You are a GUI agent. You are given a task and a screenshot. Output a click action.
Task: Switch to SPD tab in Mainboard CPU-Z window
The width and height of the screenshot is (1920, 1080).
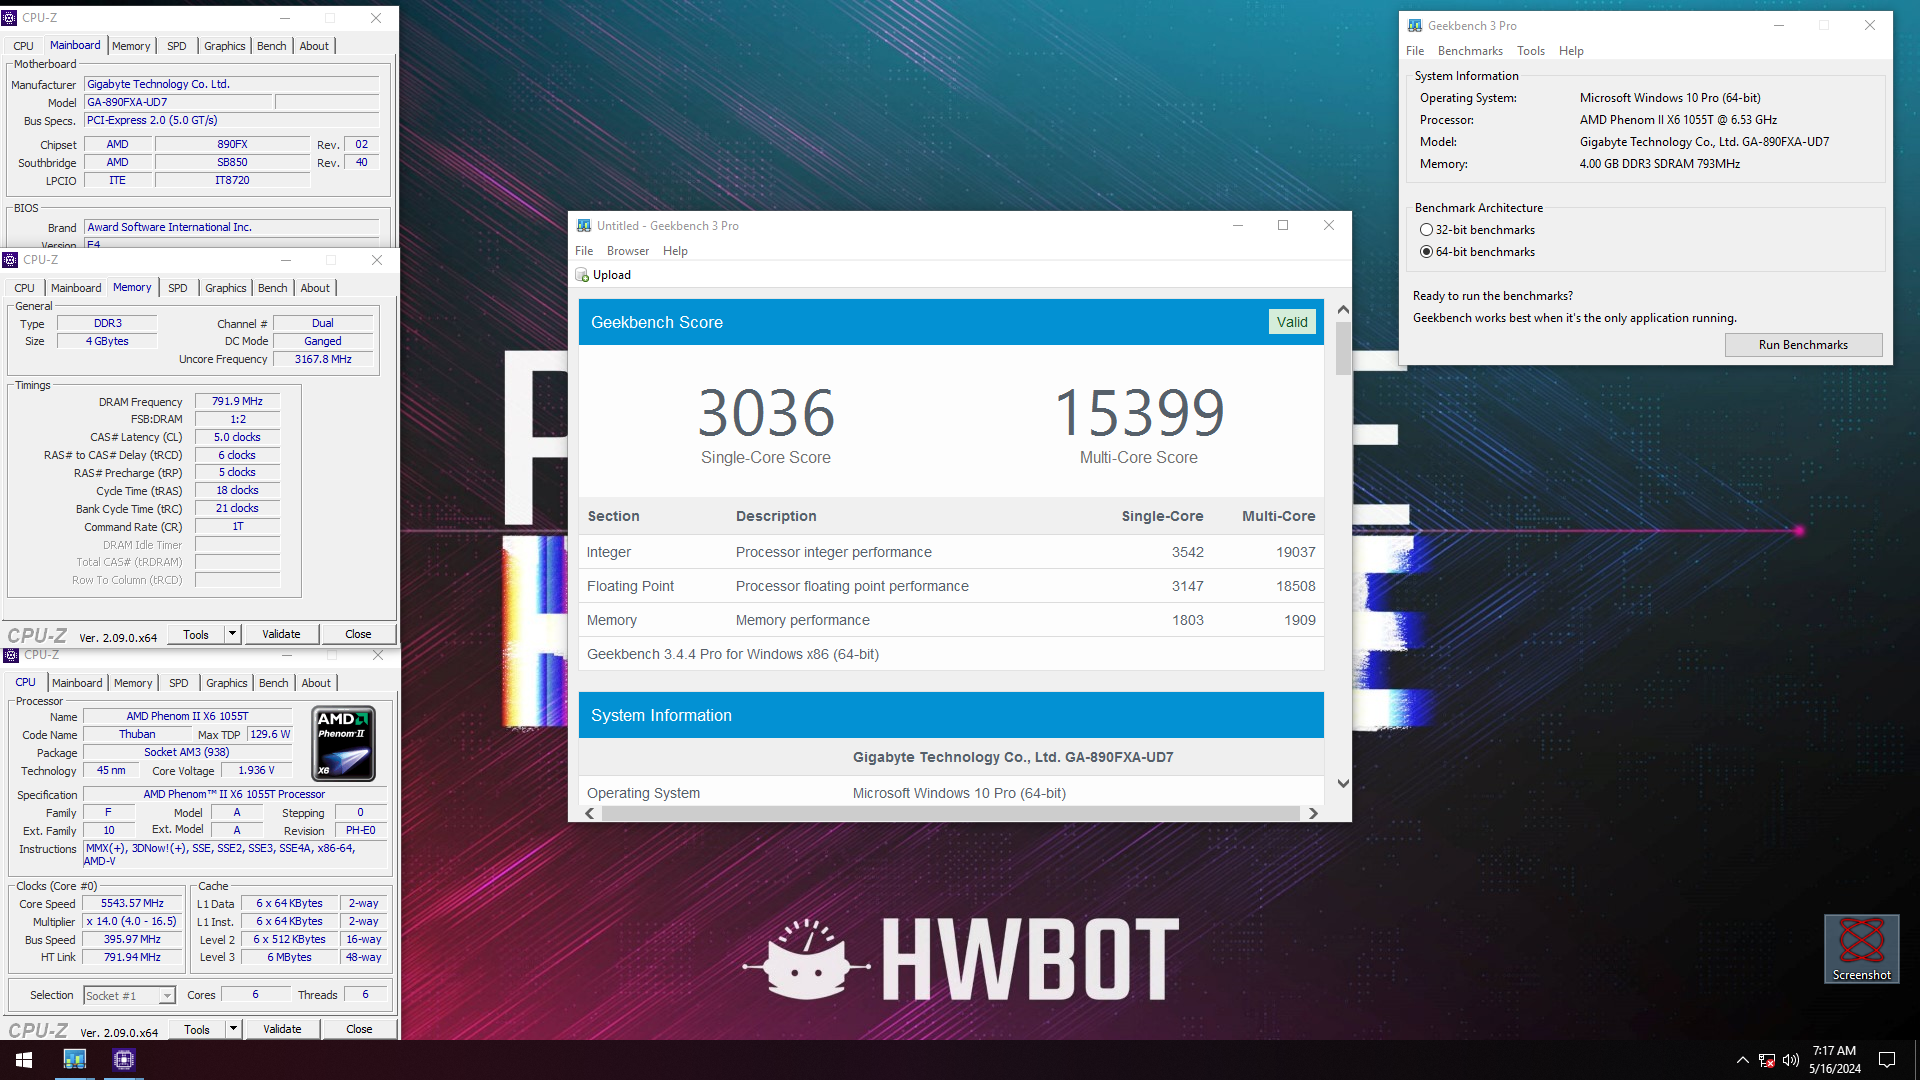point(177,46)
